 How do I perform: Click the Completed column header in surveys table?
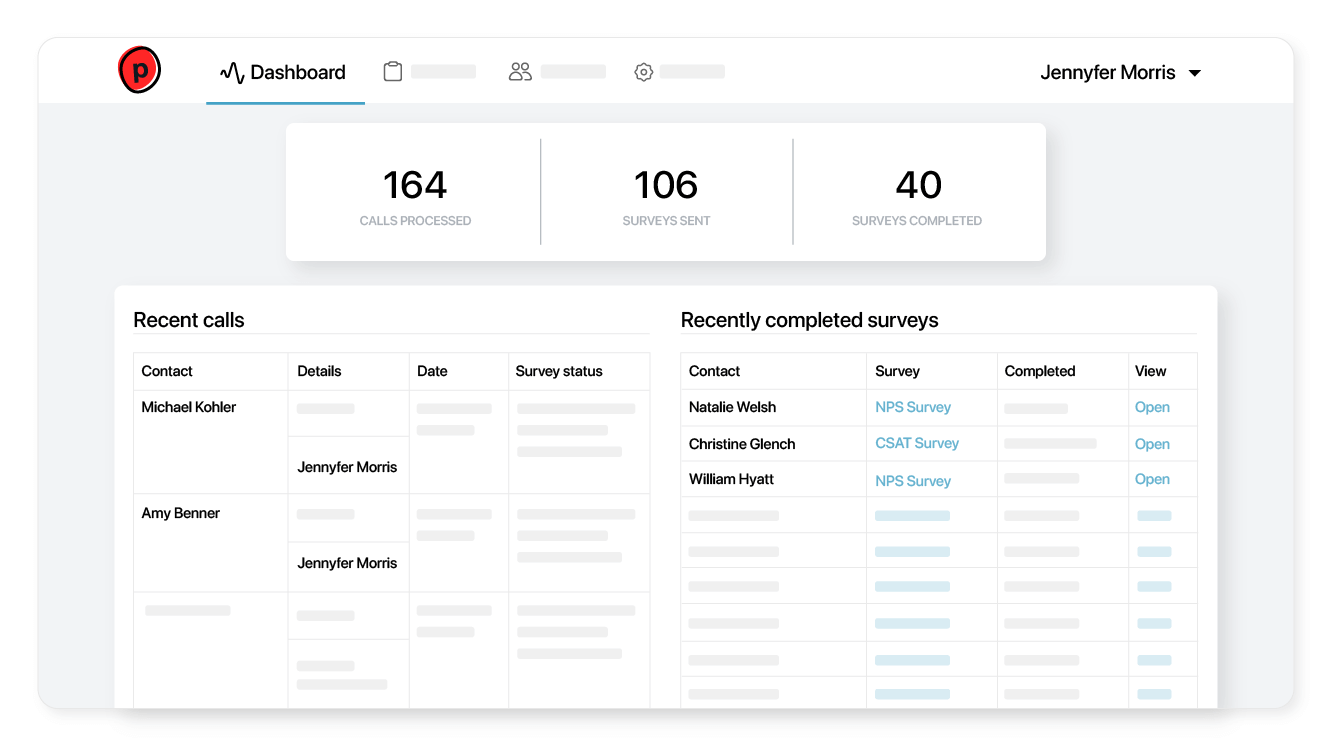tap(1040, 371)
